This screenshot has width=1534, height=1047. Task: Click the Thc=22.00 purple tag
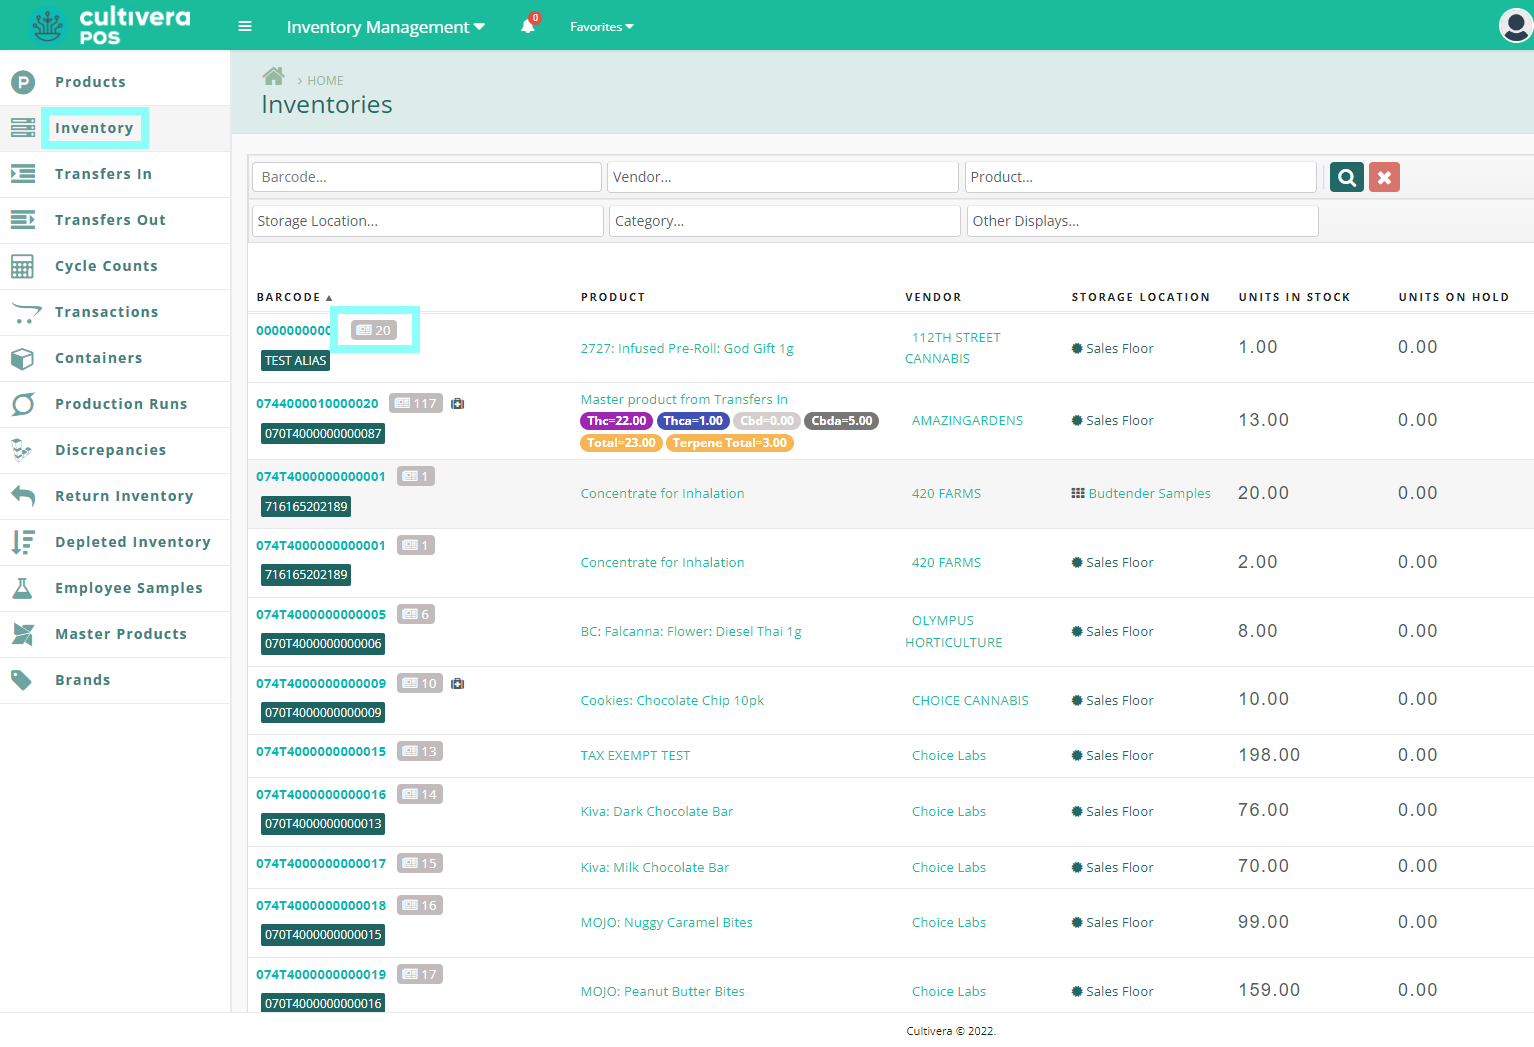pyautogui.click(x=616, y=421)
